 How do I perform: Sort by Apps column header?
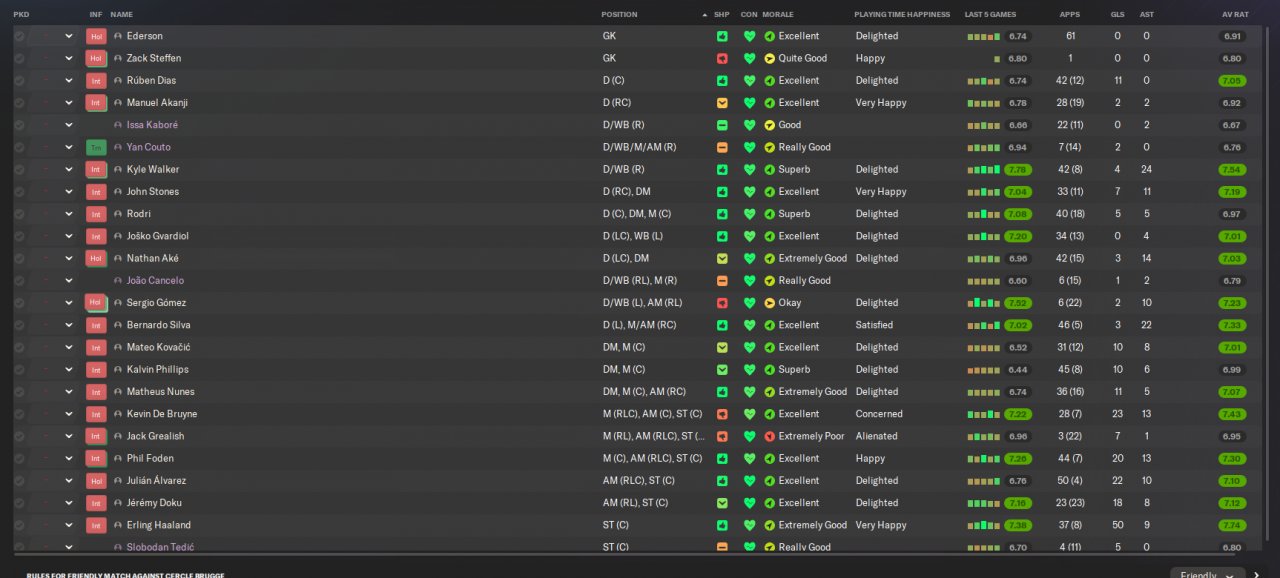(x=1069, y=15)
